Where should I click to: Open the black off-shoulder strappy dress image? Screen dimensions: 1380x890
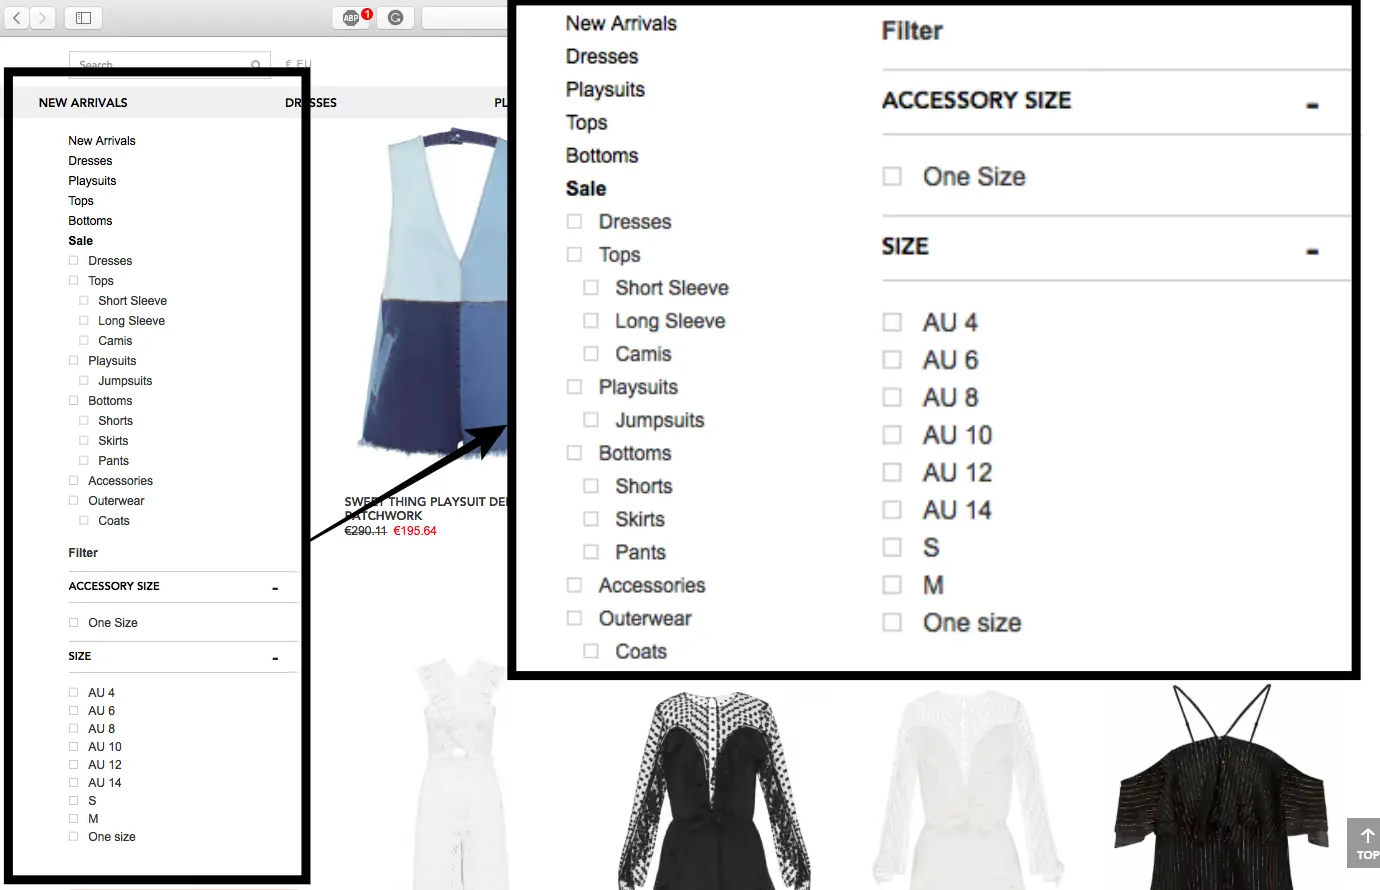coord(1222,788)
